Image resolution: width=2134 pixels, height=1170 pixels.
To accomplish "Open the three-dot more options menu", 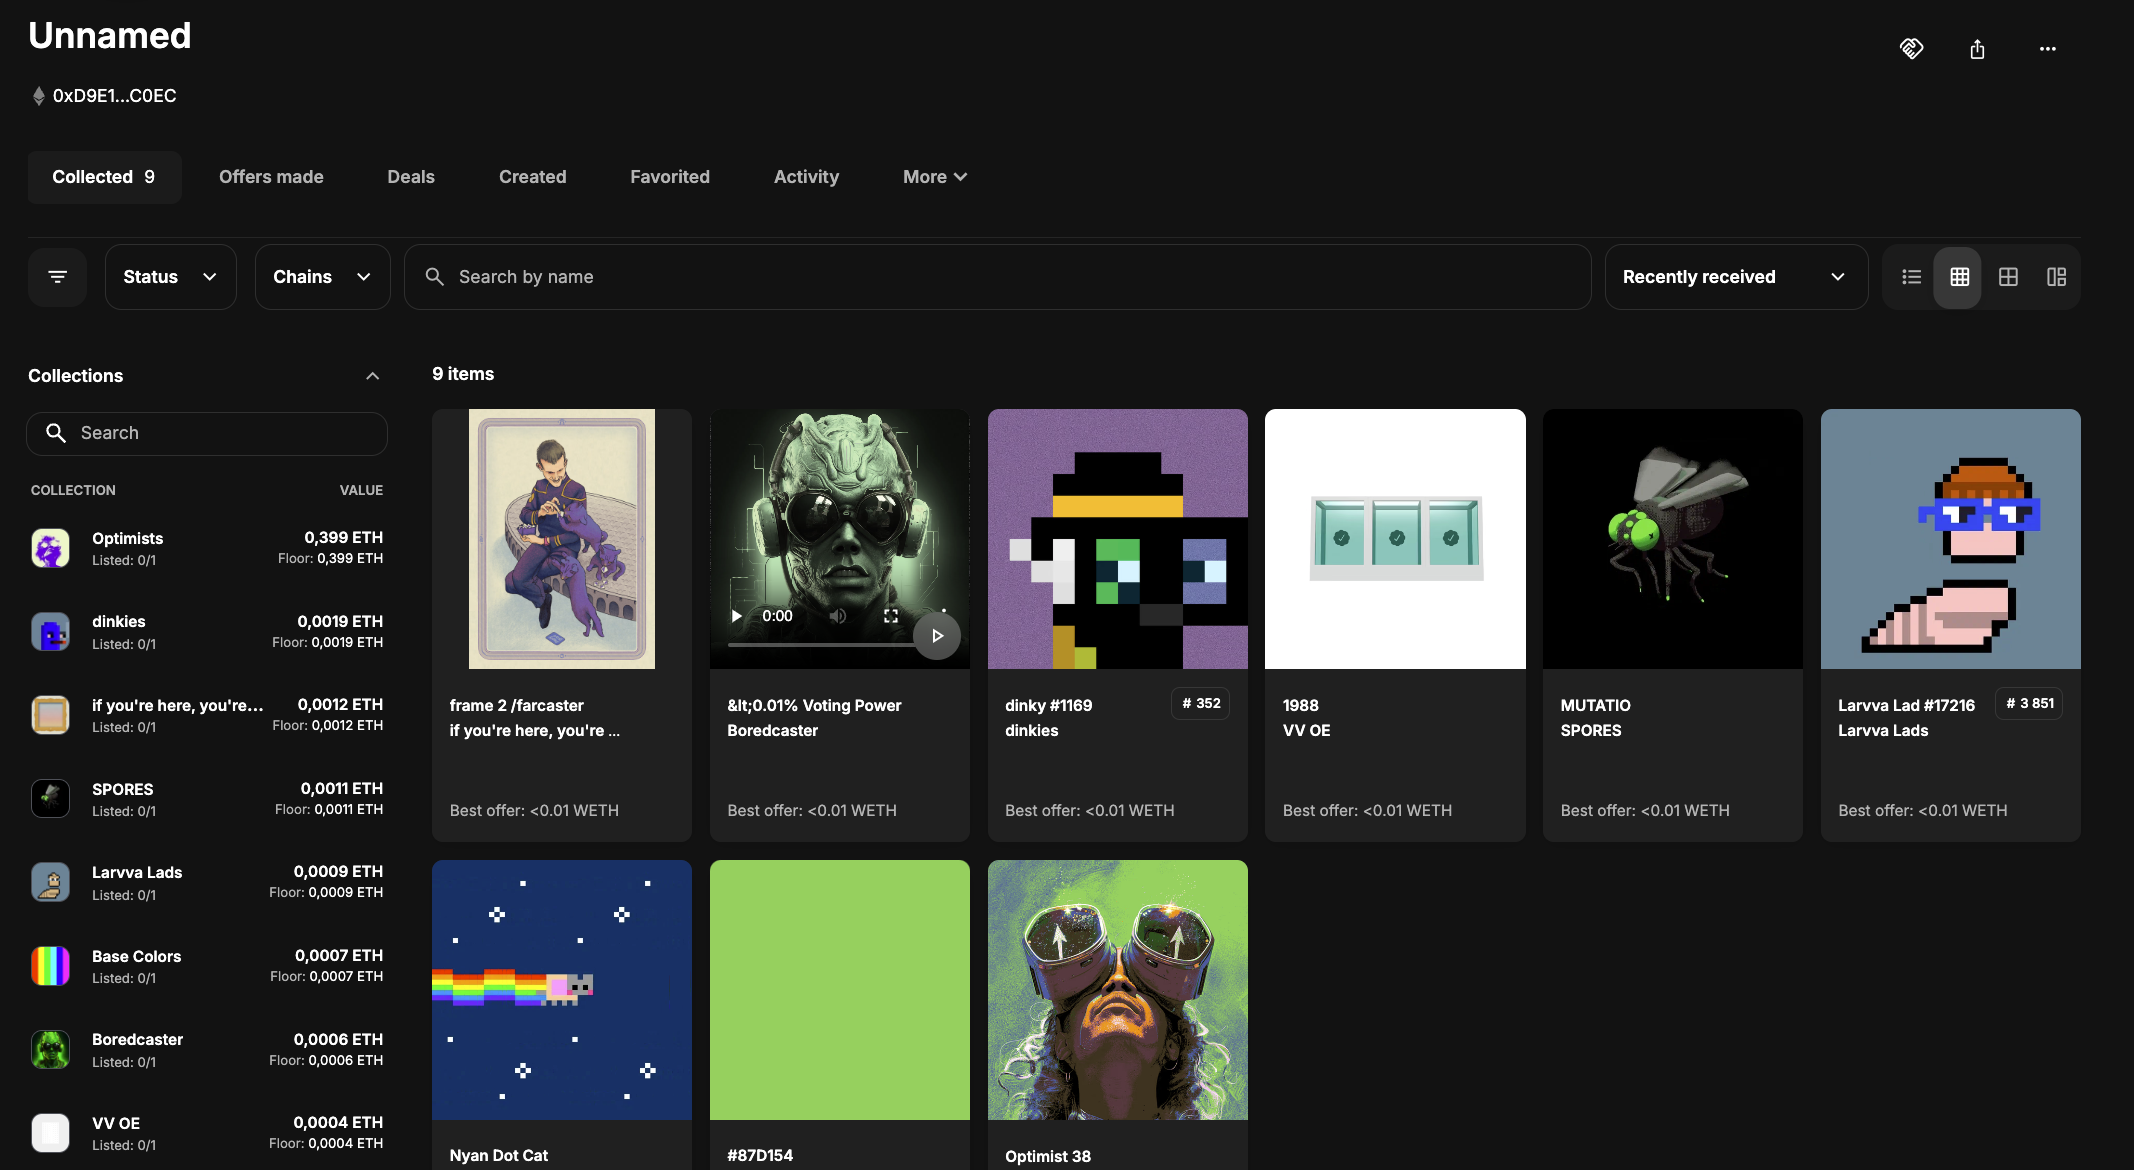I will [x=2047, y=49].
